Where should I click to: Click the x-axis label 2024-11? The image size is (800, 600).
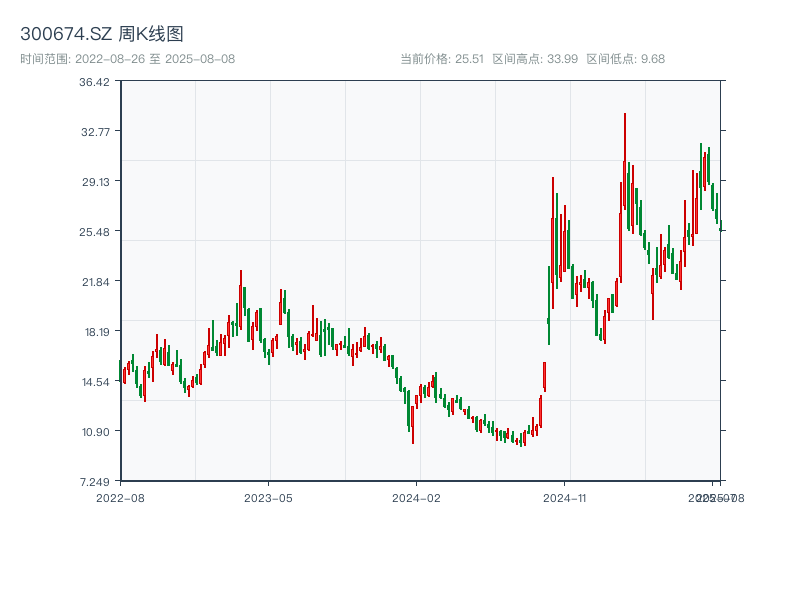coord(564,498)
